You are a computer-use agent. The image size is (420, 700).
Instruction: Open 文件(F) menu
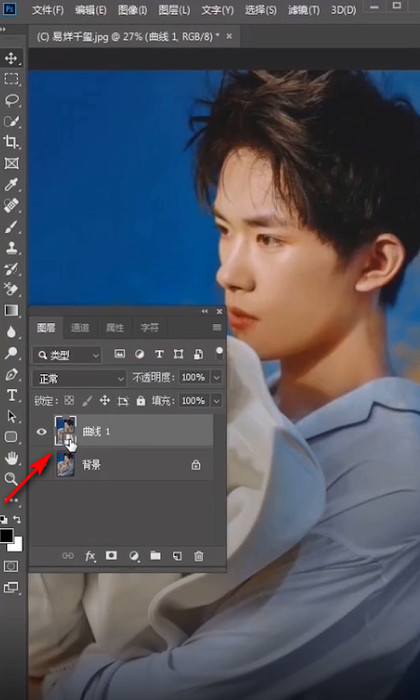pos(48,10)
